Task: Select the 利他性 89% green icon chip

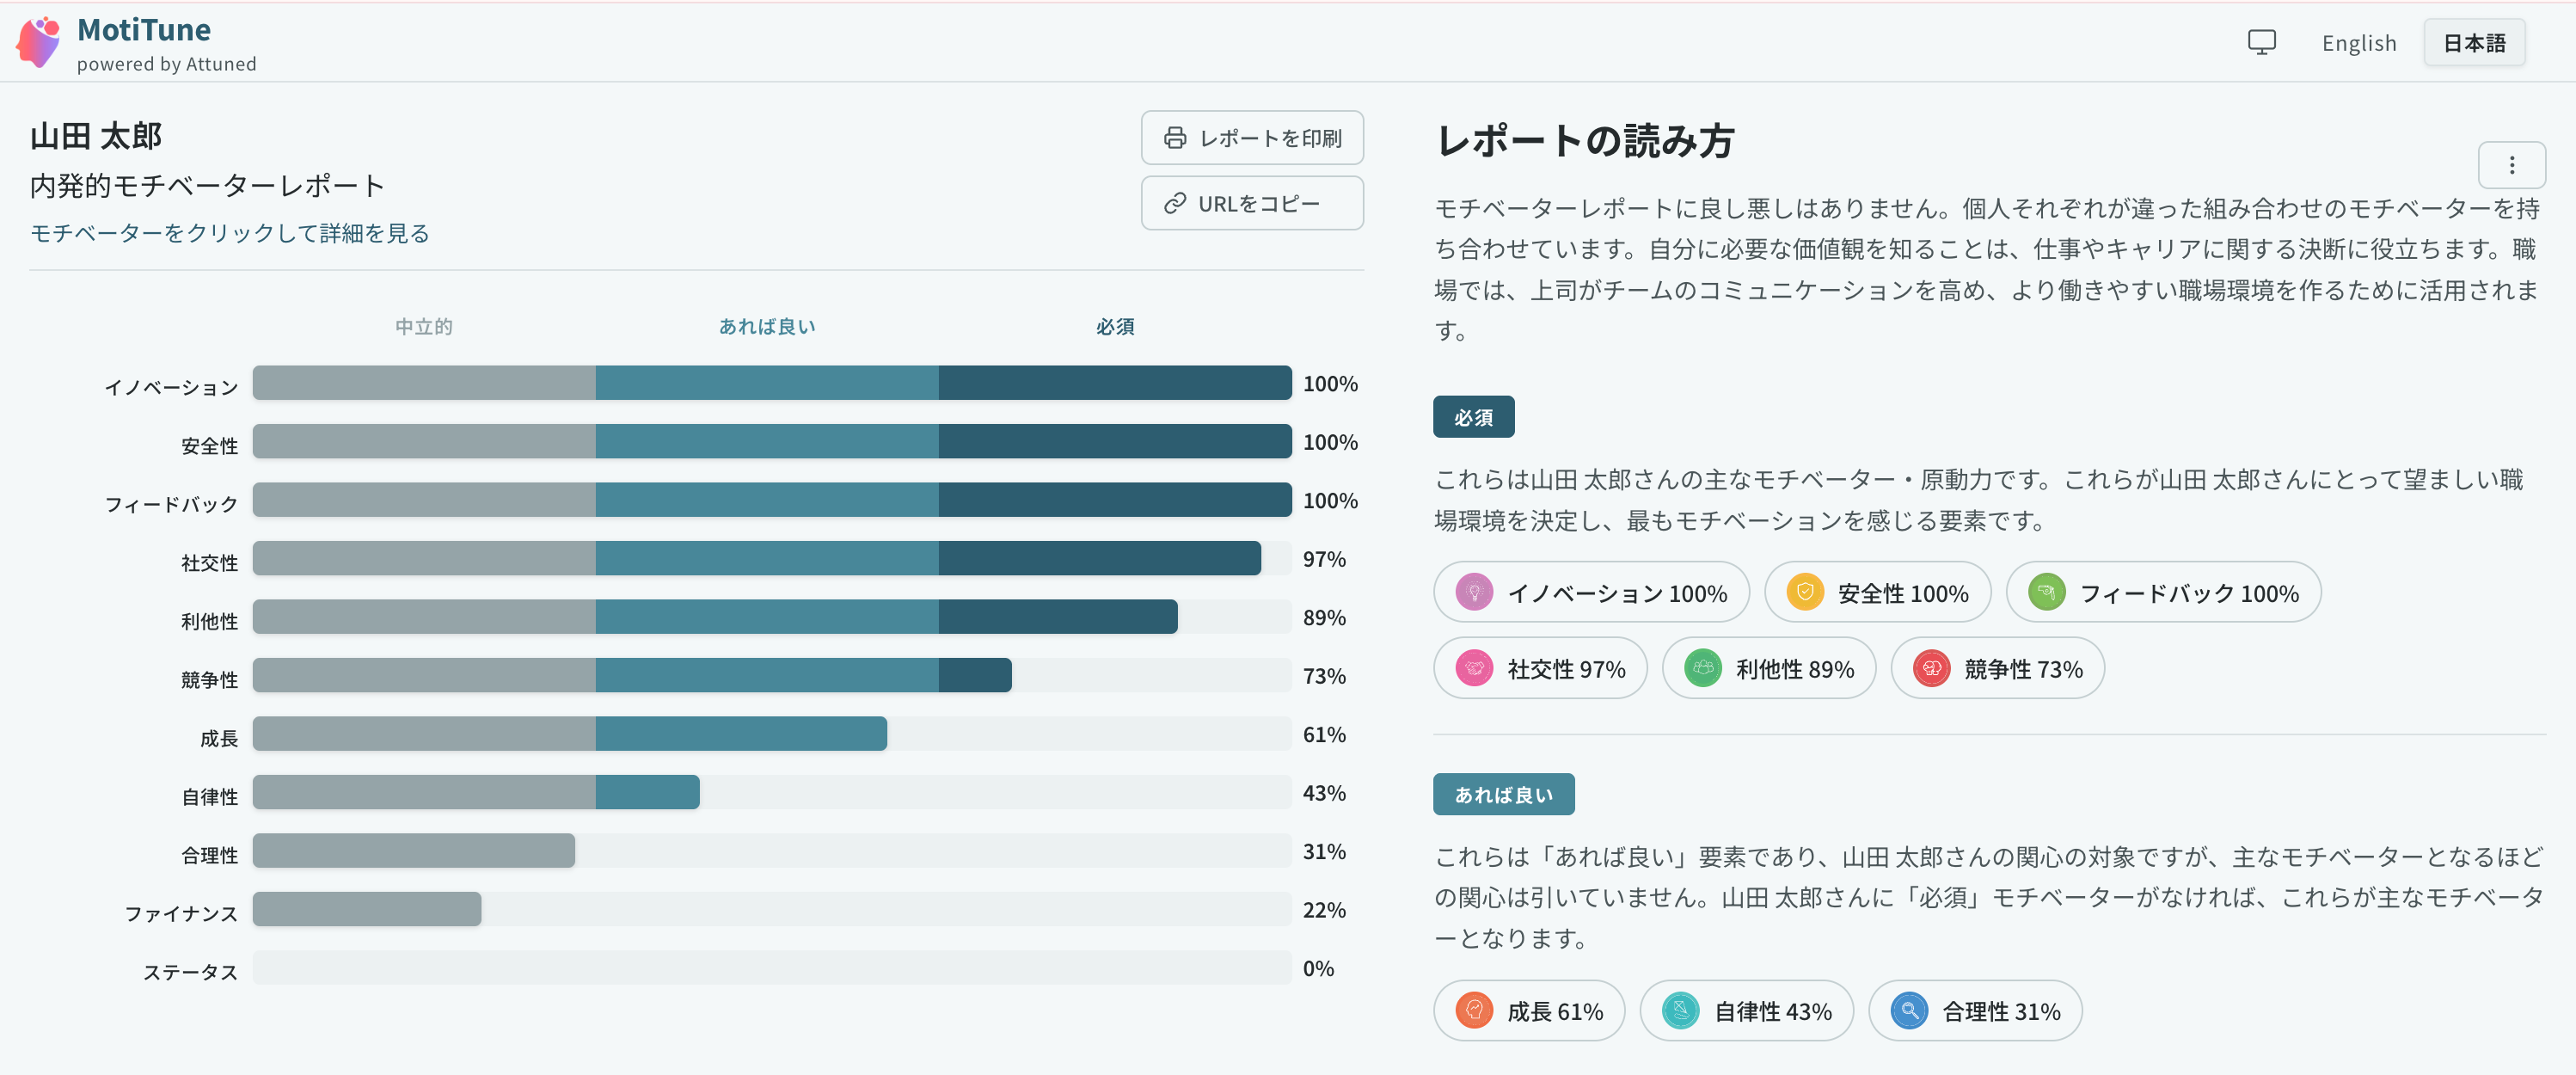Action: (x=1768, y=668)
